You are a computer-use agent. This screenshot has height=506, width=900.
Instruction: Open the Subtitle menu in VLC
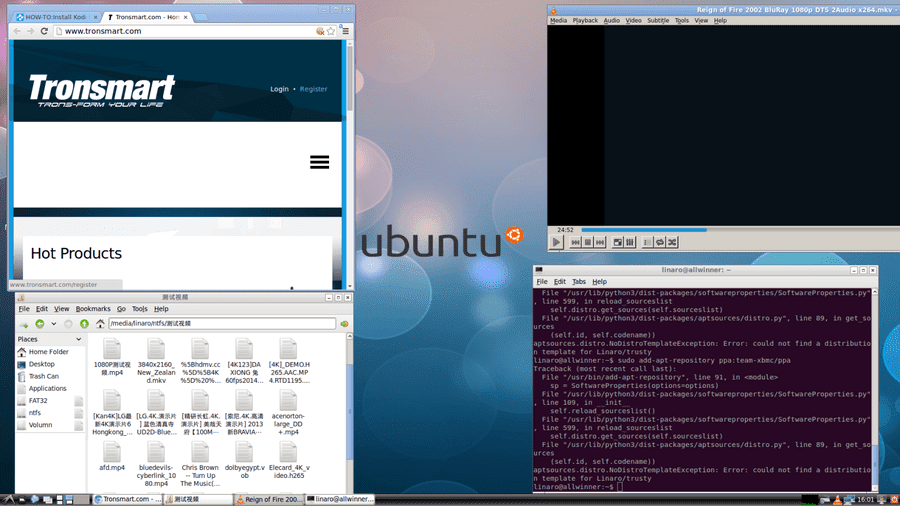tap(658, 20)
